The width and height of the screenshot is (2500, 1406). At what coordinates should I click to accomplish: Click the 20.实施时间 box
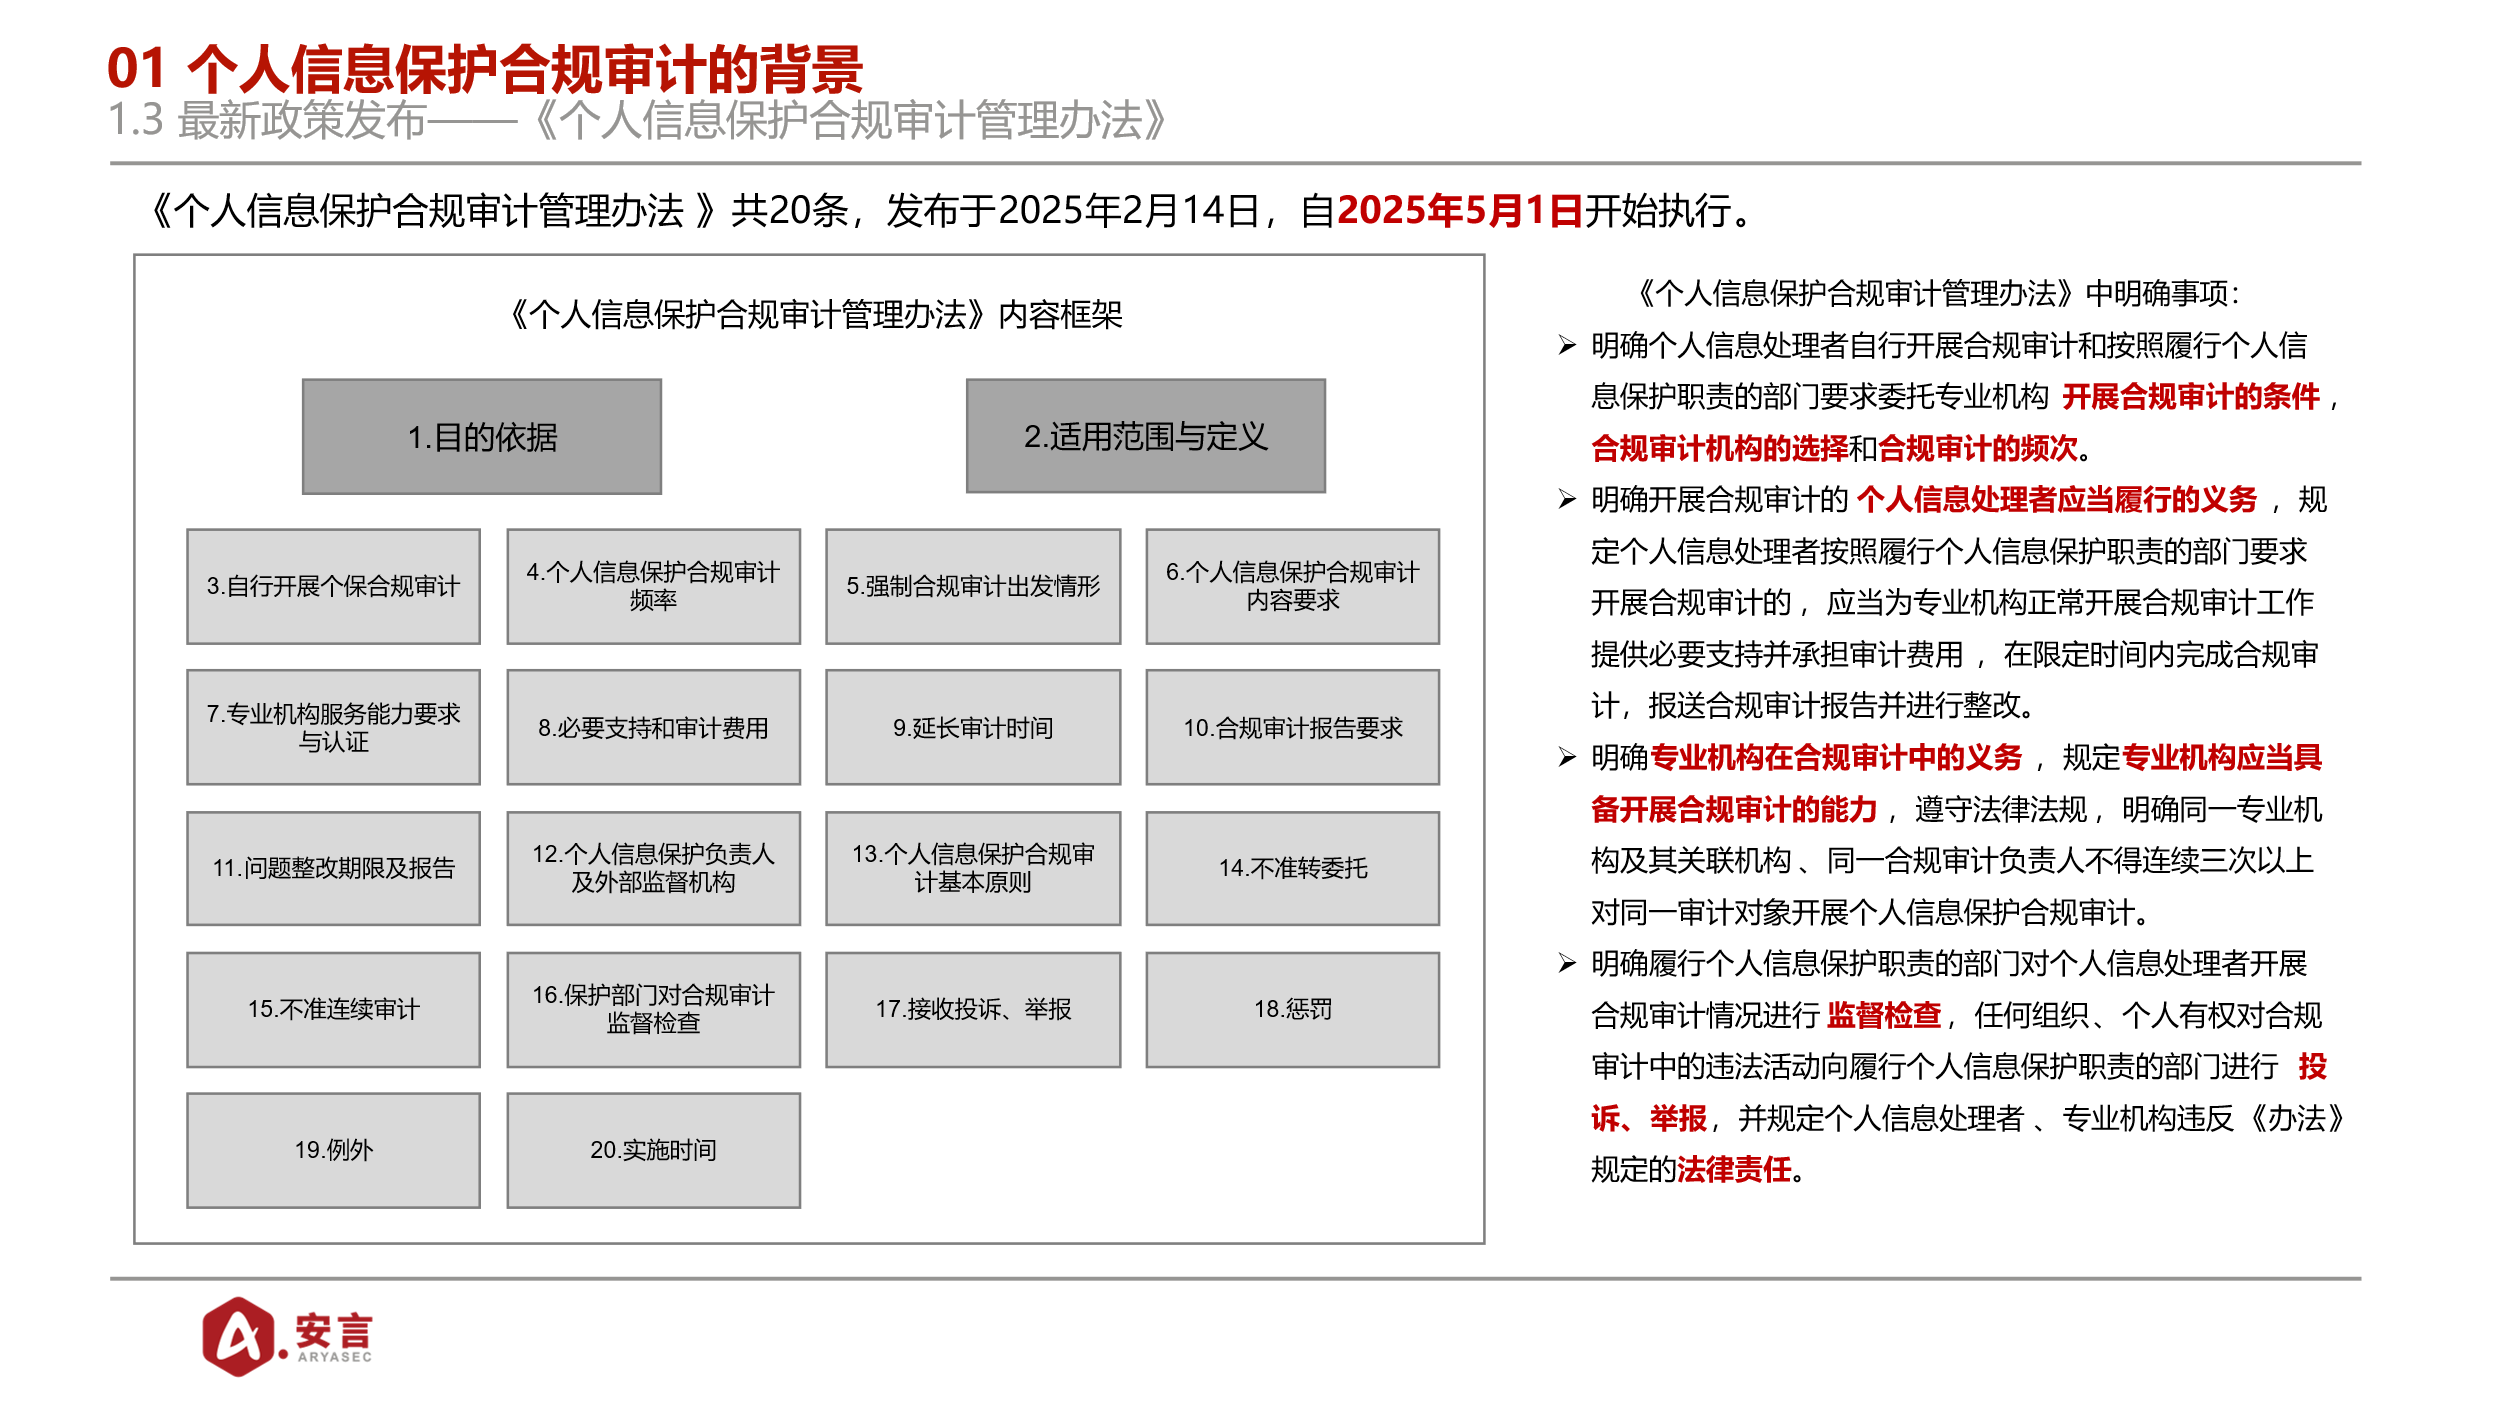point(653,1150)
